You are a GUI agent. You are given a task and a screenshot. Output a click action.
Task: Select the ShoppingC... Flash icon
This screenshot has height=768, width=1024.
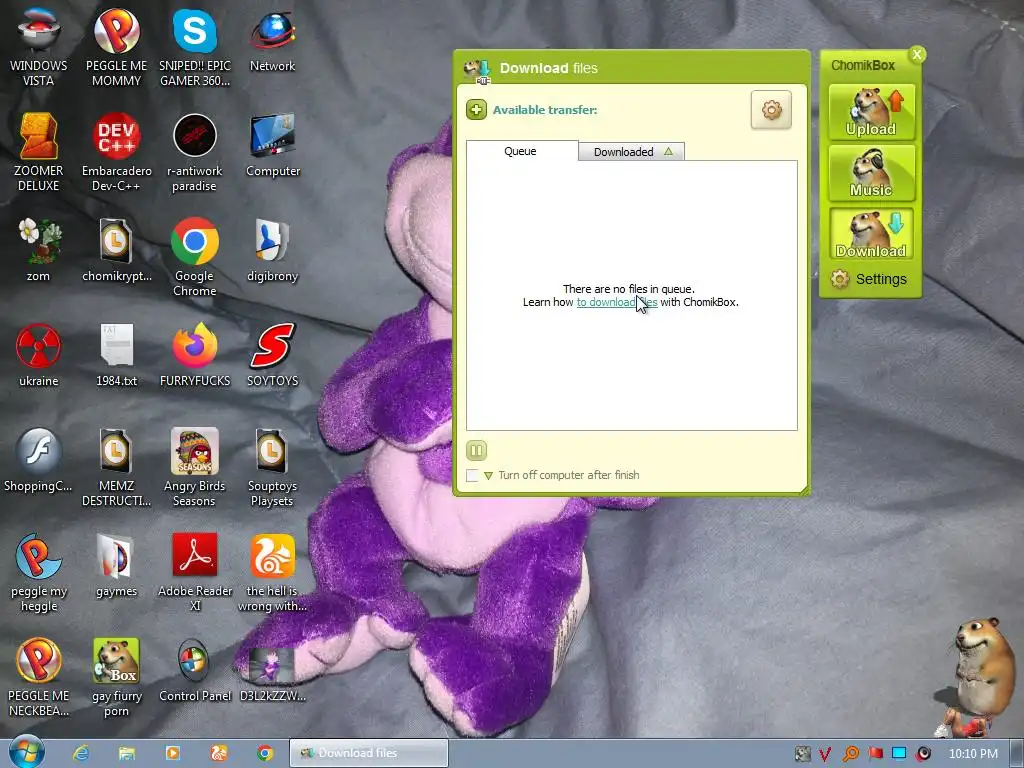point(39,460)
